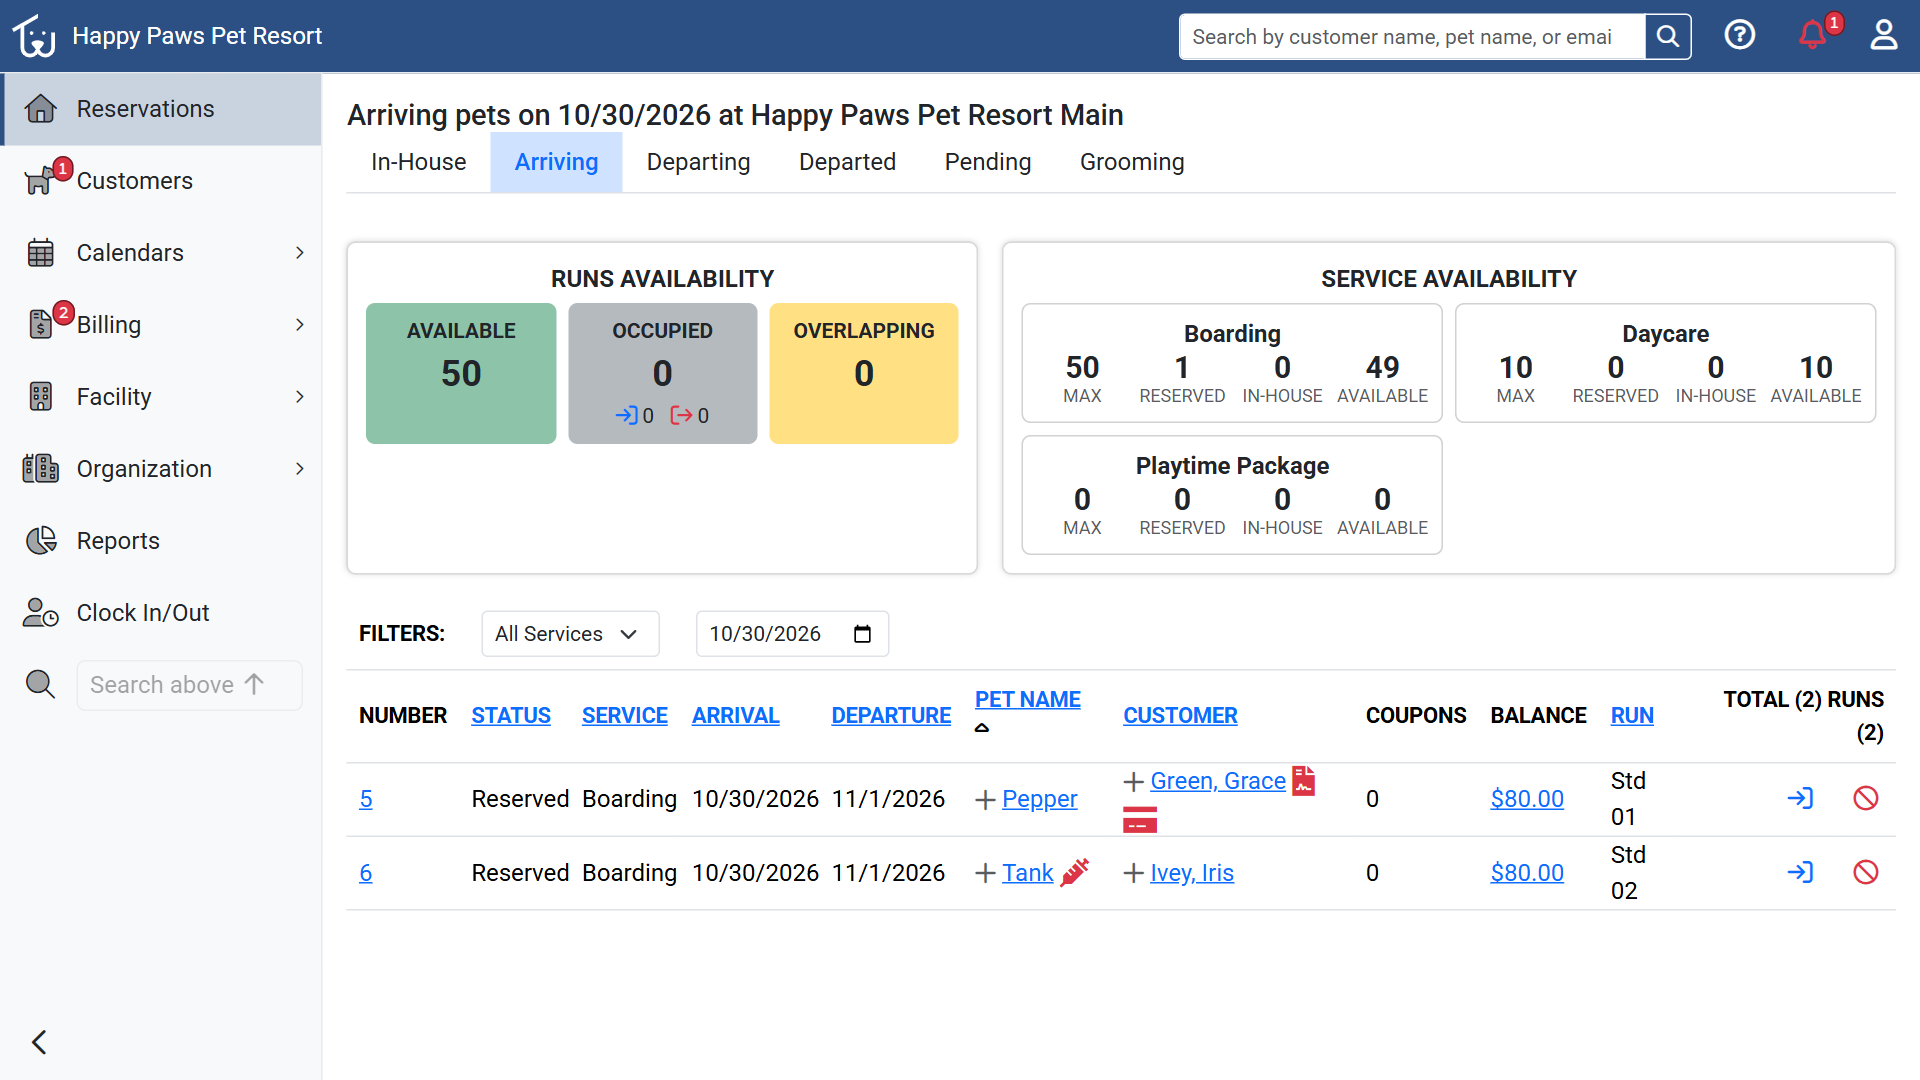Check in Pepper reservation arrow icon
This screenshot has width=1920, height=1080.
coord(1800,799)
